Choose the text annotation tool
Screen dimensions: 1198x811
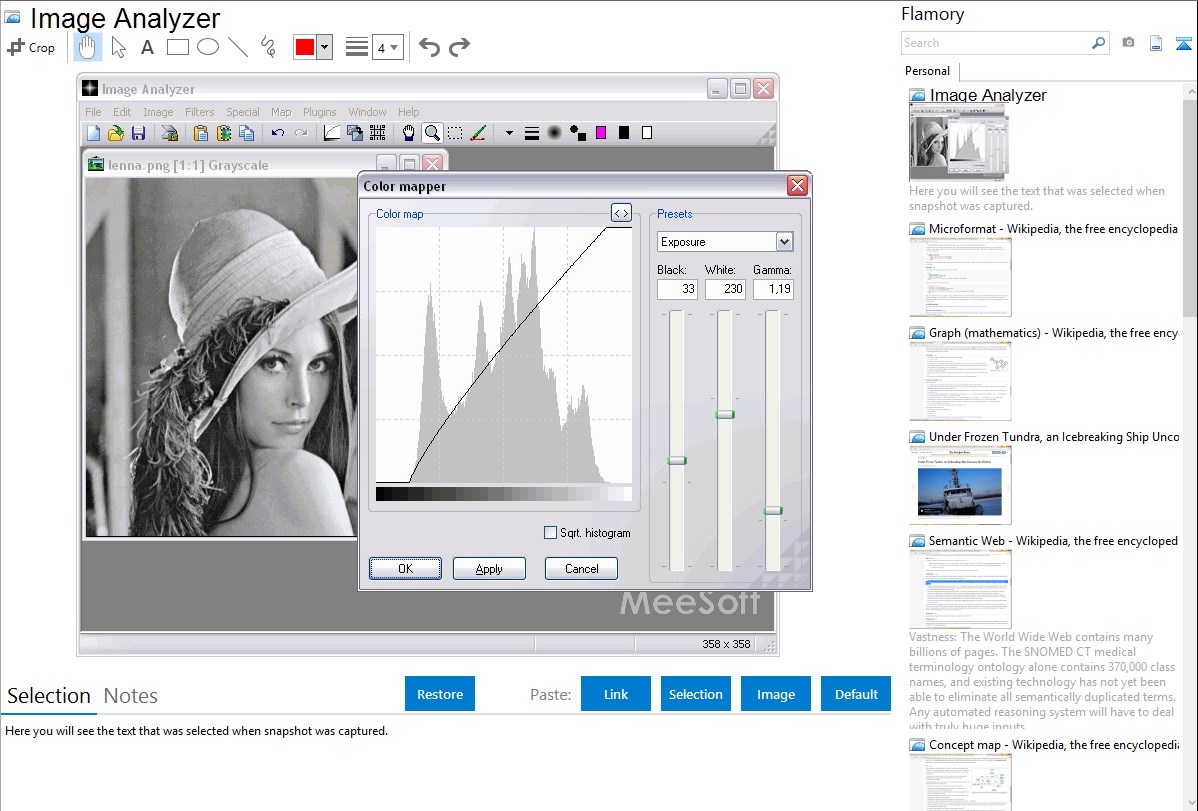coord(147,47)
